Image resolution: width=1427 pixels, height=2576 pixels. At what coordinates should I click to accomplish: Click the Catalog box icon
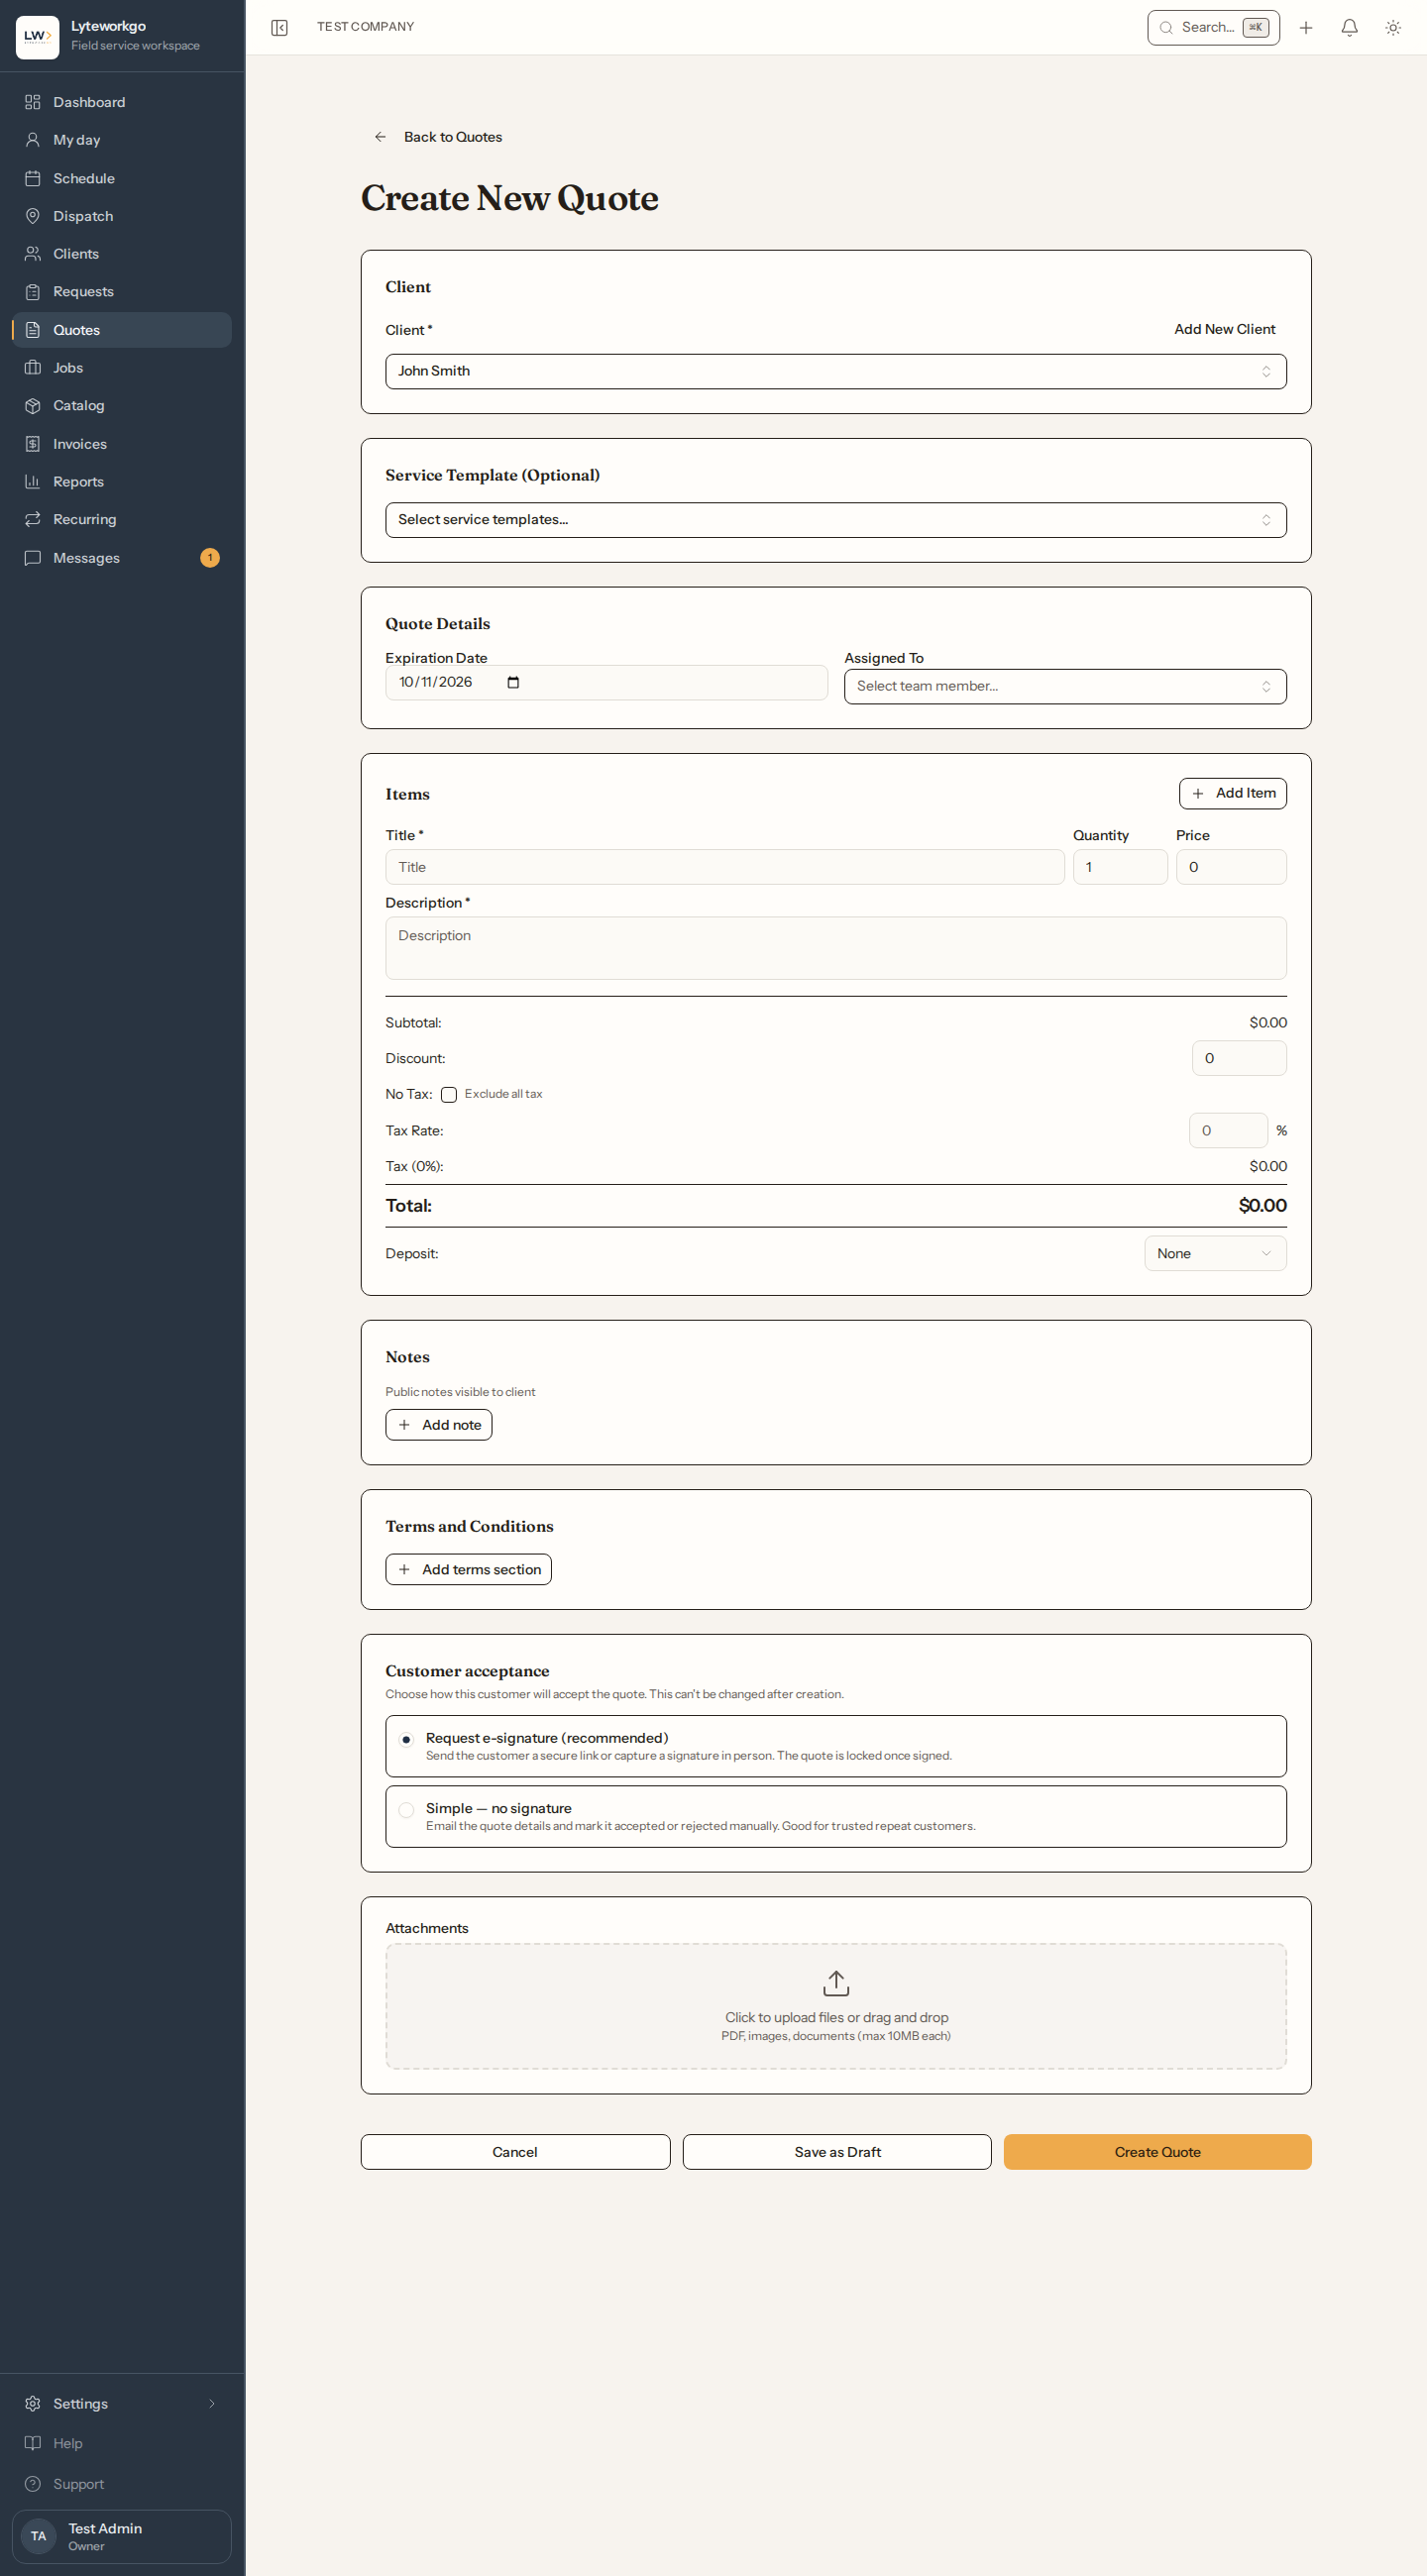coord(33,405)
